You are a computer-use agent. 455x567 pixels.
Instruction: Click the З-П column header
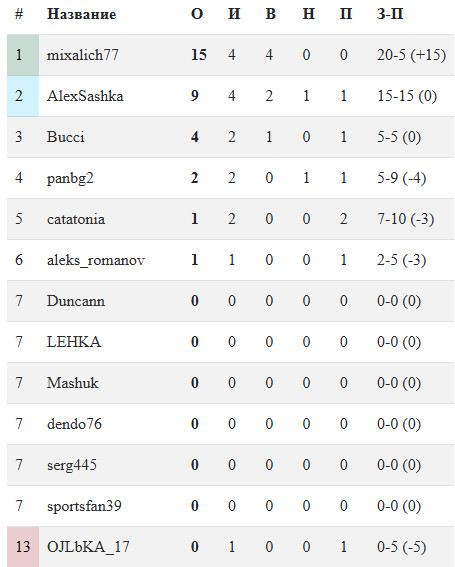tap(390, 14)
